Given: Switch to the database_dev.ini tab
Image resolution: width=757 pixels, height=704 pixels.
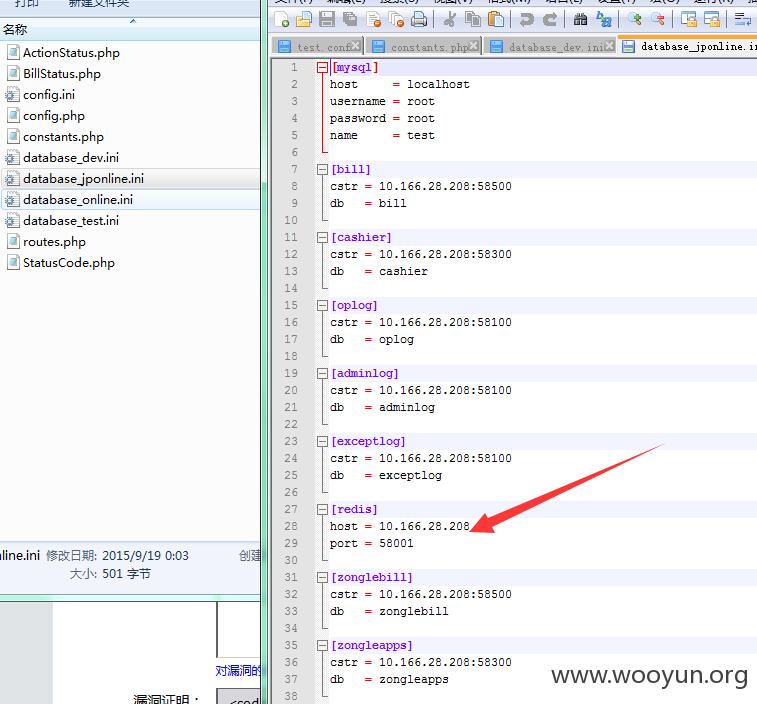Looking at the screenshot, I should coord(549,47).
